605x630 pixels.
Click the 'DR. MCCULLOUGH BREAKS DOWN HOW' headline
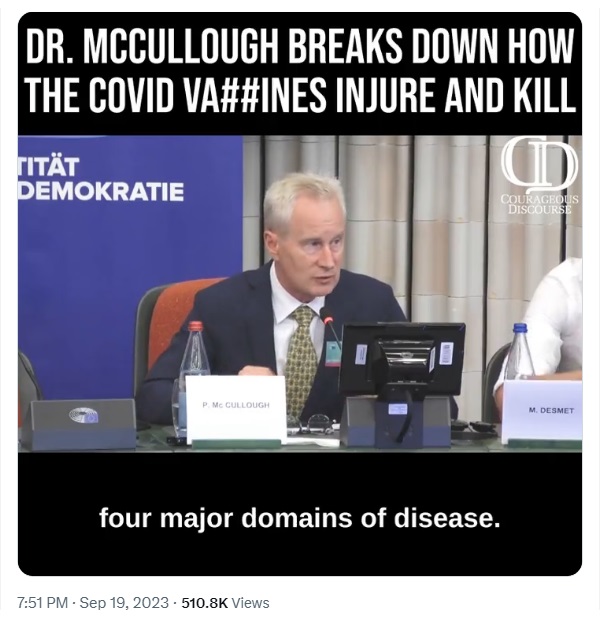coord(300,46)
